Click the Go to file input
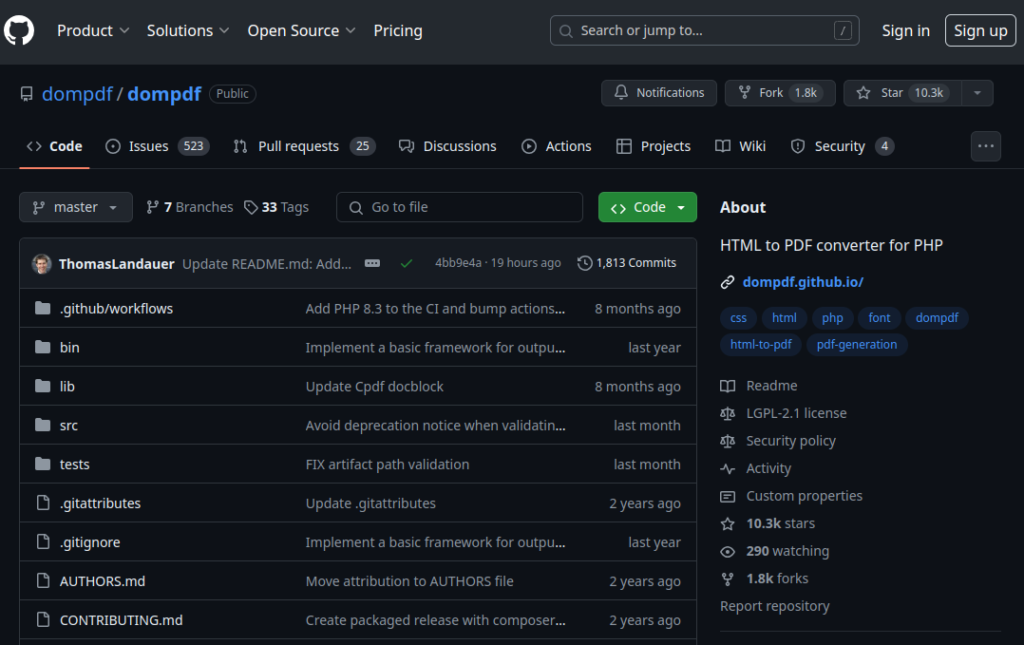 tap(460, 207)
